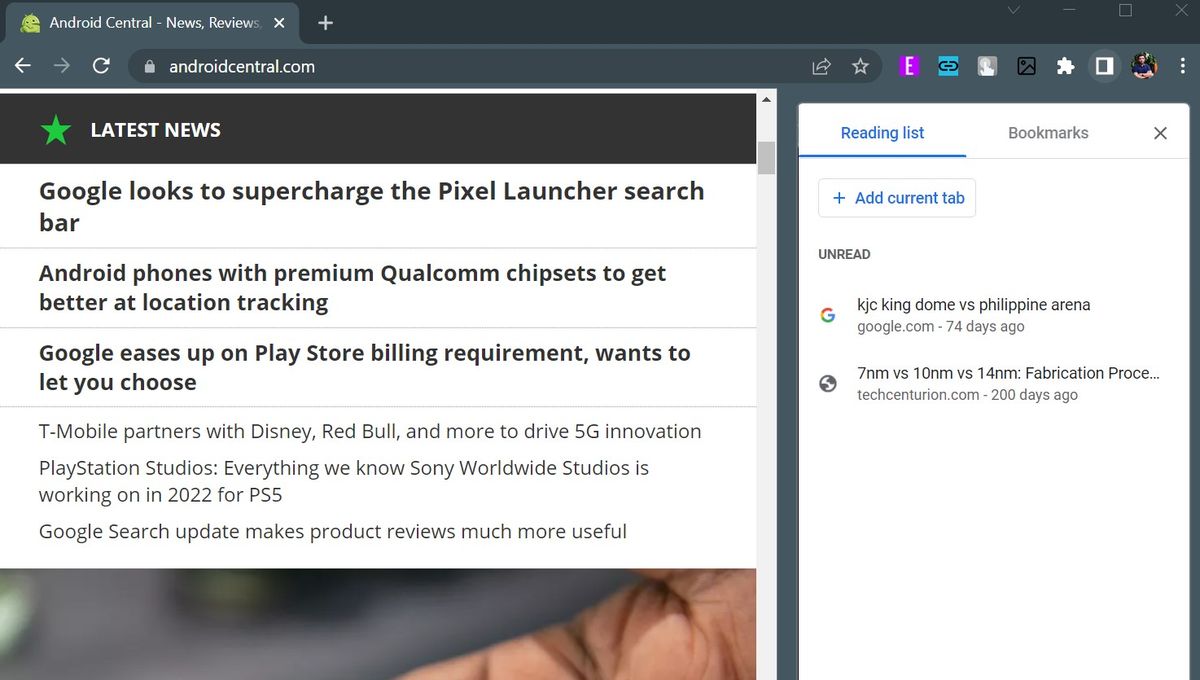
Task: Open the Extensions puzzle piece menu
Action: pyautogui.click(x=1065, y=65)
